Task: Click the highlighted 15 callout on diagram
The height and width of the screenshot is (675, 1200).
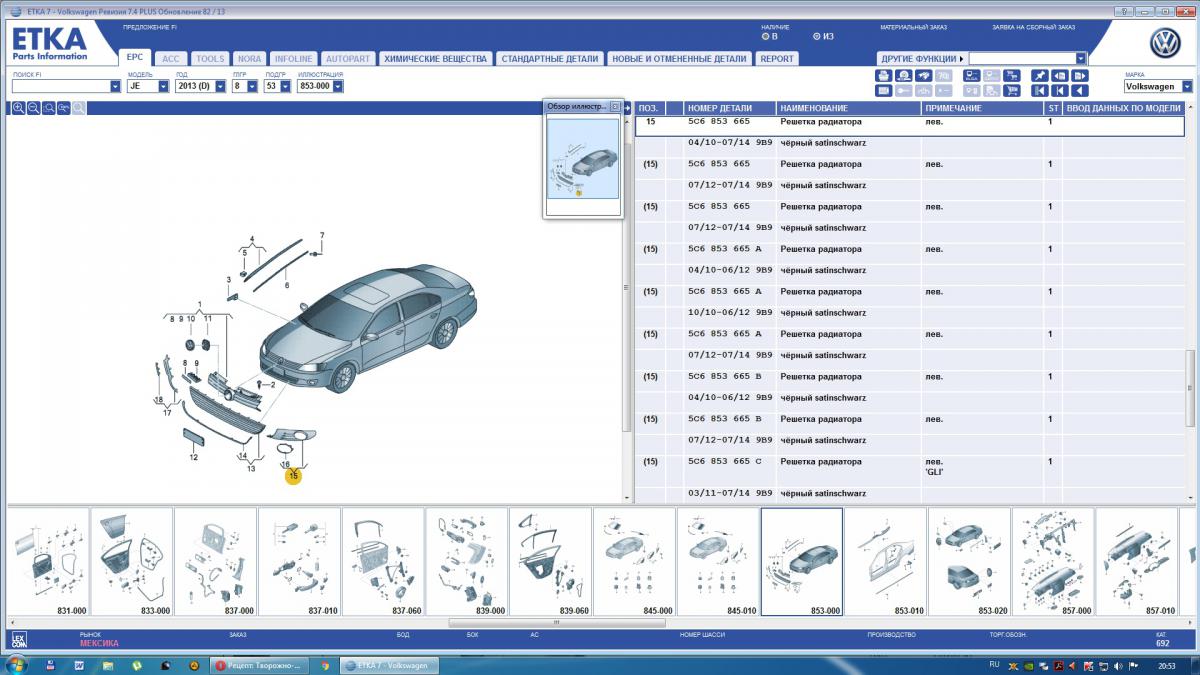Action: [293, 476]
